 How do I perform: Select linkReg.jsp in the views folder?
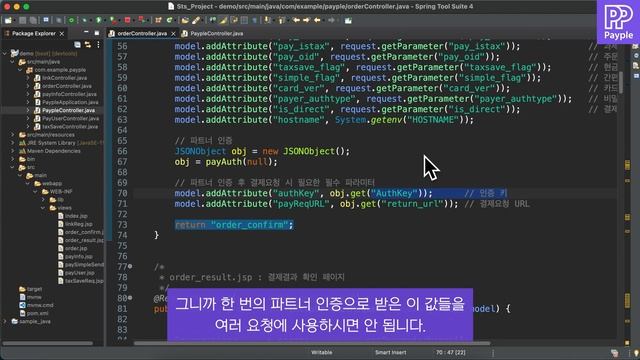point(78,224)
